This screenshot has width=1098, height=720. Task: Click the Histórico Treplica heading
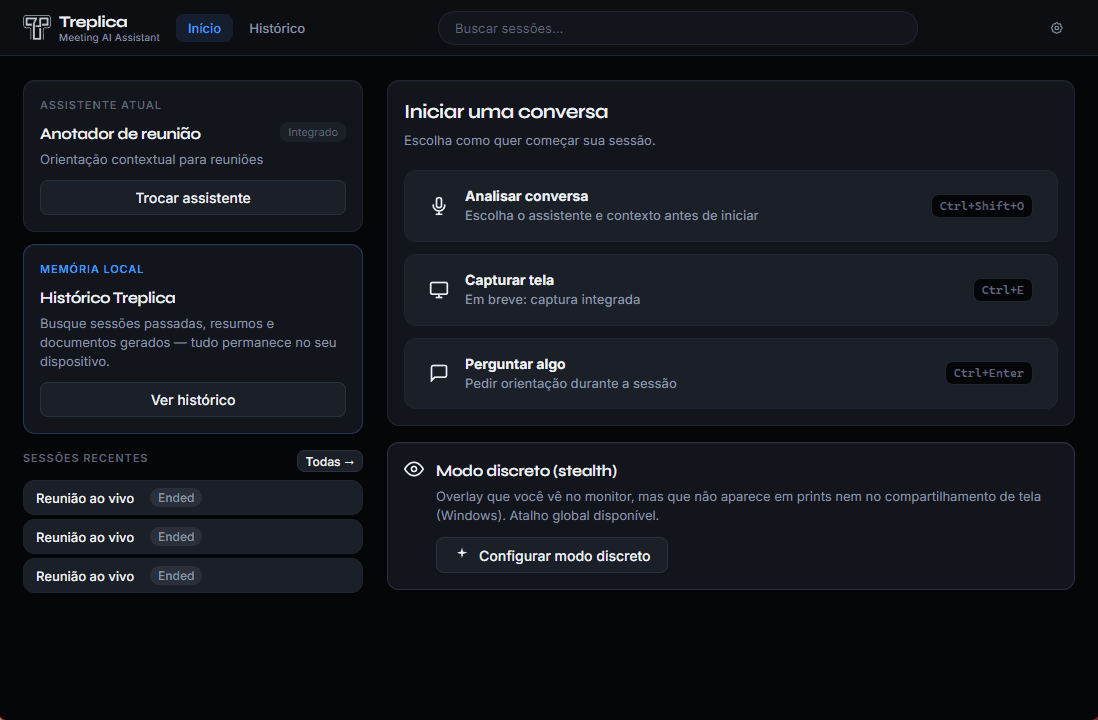tap(108, 298)
